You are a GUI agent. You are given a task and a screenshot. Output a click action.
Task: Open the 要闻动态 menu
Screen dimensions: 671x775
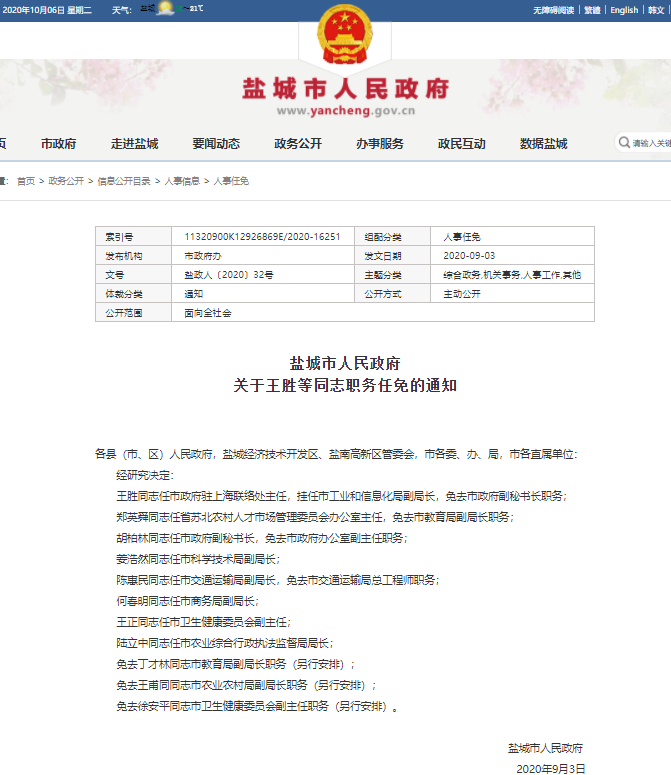(x=216, y=144)
